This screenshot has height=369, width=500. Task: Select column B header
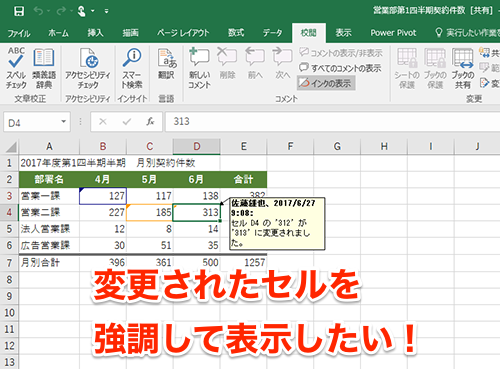point(103,147)
